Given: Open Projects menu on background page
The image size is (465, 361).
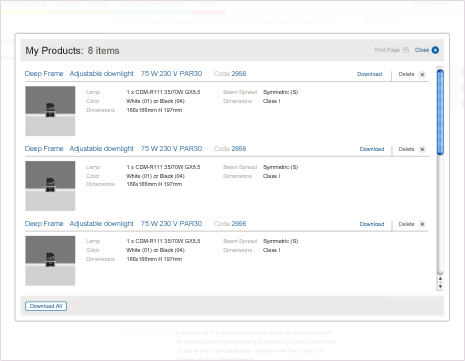Looking at the screenshot, I should click(207, 4).
